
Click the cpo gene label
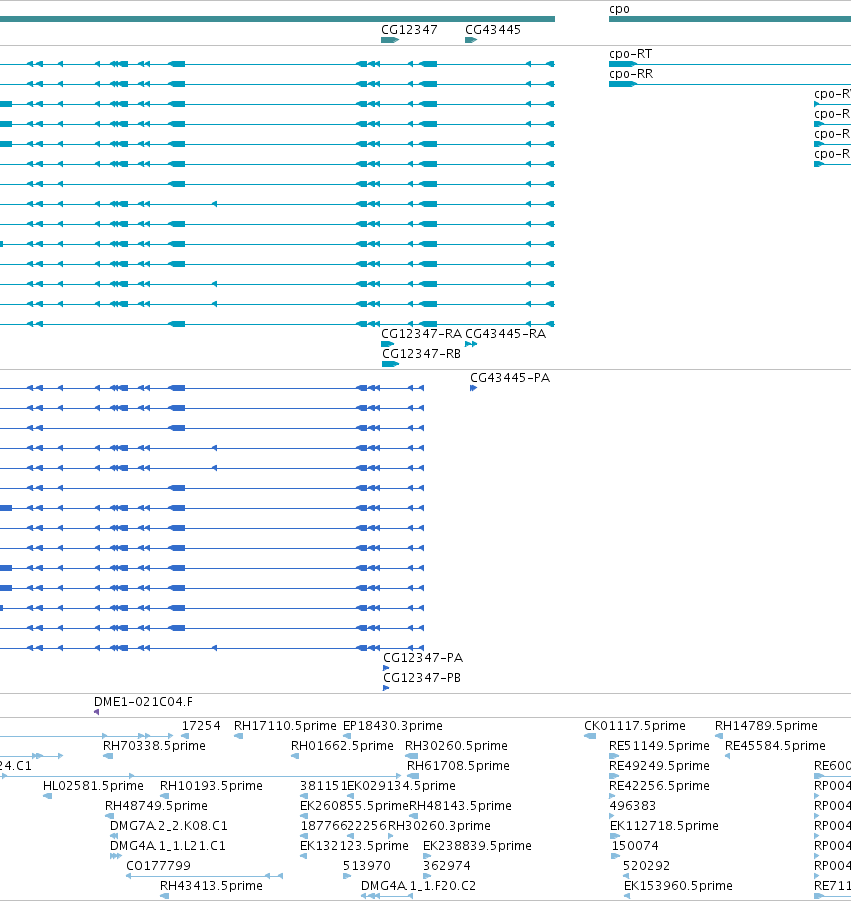[x=619, y=9]
